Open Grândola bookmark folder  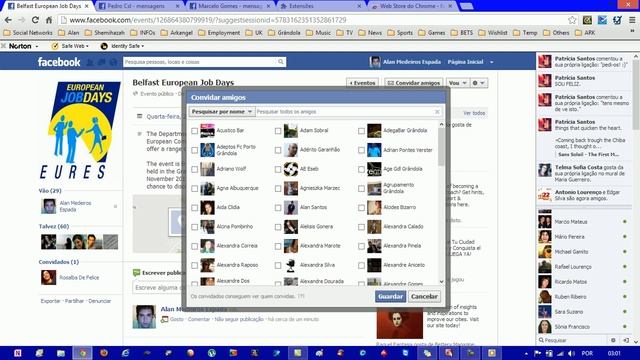284,33
